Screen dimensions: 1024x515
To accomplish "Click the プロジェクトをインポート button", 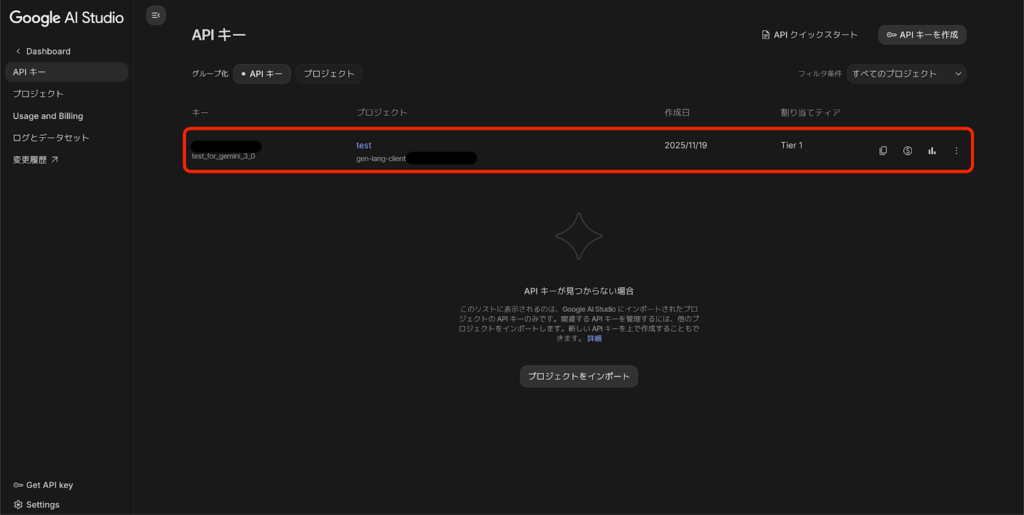I will tap(579, 376).
